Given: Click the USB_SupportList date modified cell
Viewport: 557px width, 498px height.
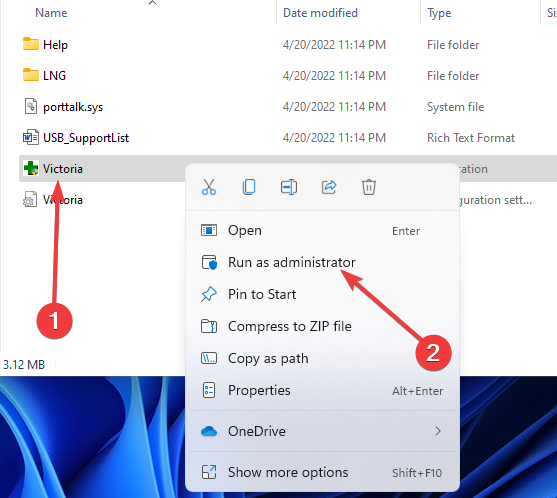Looking at the screenshot, I should (334, 137).
